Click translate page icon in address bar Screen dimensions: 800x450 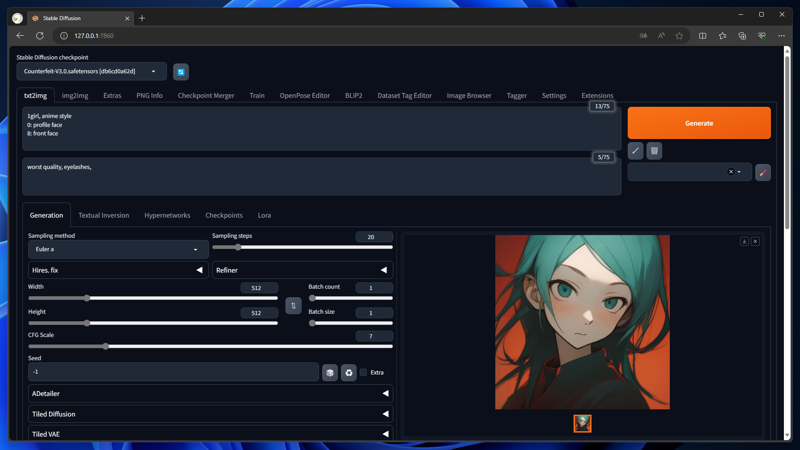[x=643, y=36]
